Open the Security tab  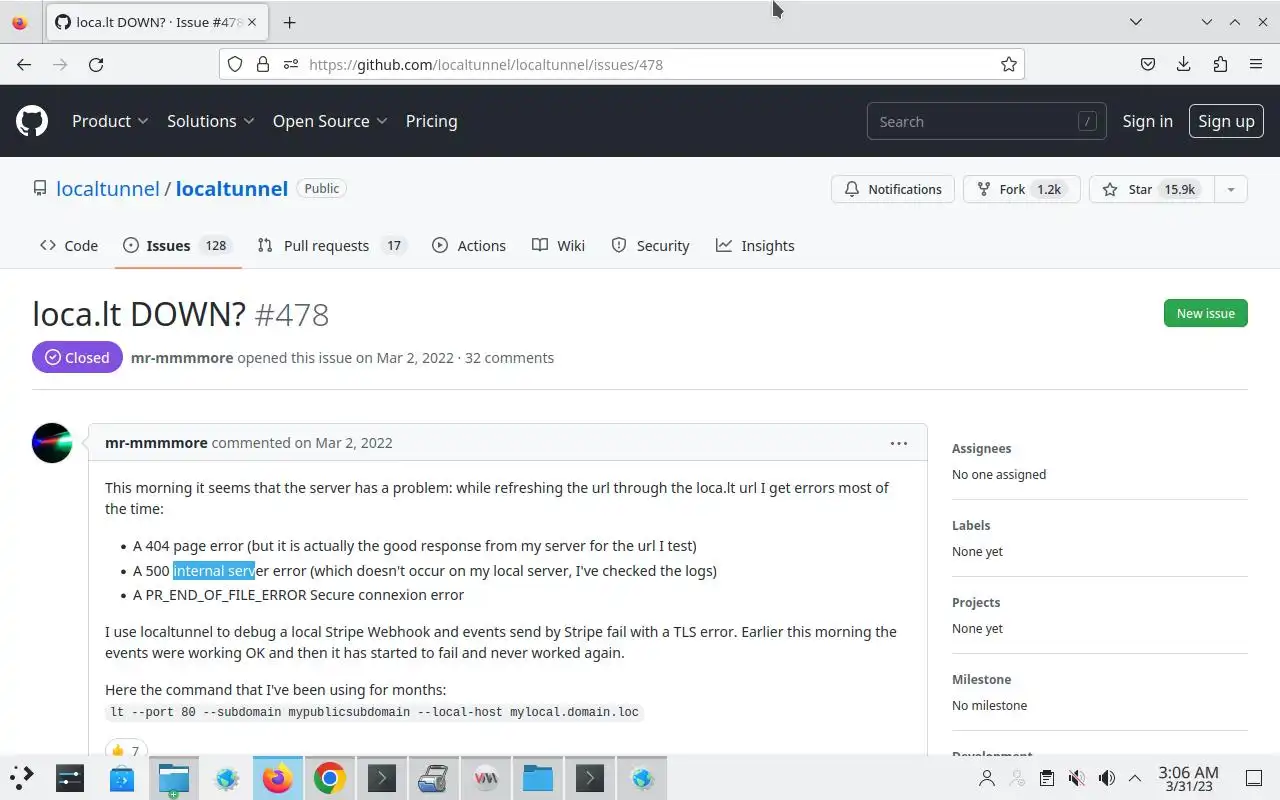(x=651, y=246)
